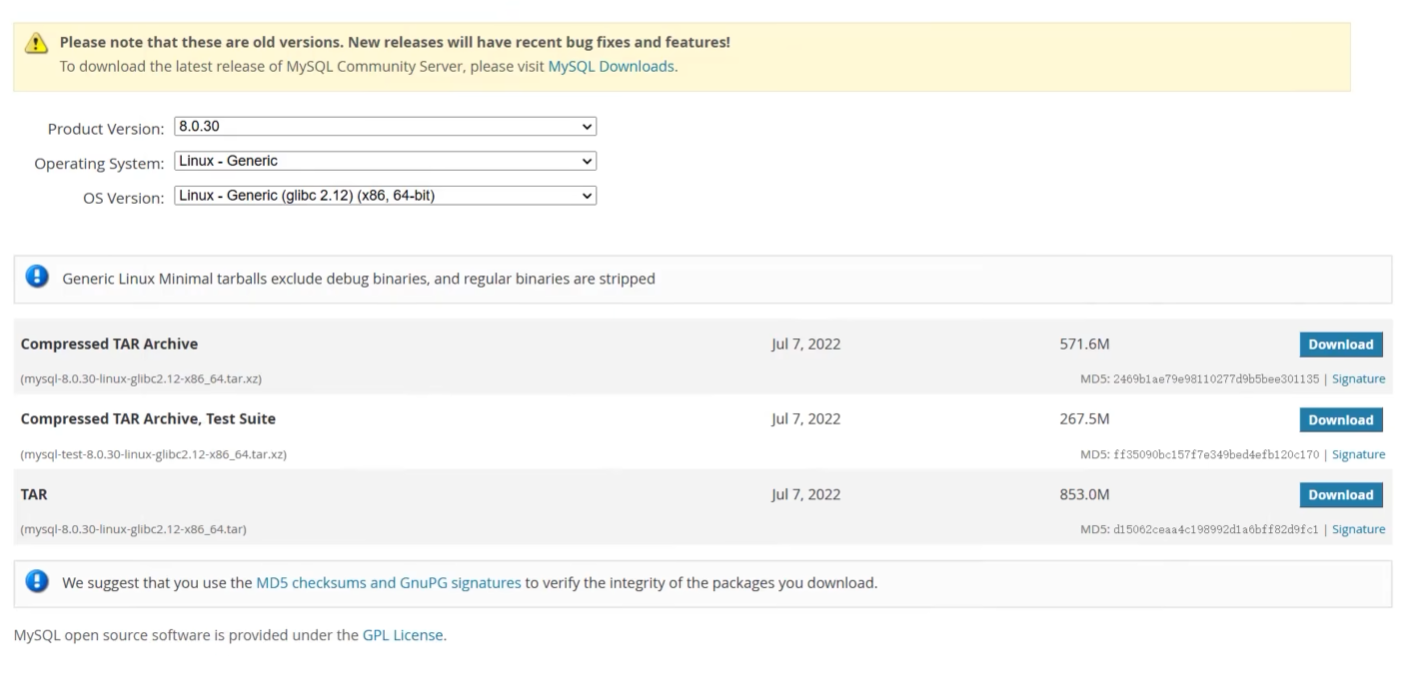This screenshot has height=676, width=1407.
Task: Click the blue info icon beside Generic Linux Minimal
Action: 37,277
